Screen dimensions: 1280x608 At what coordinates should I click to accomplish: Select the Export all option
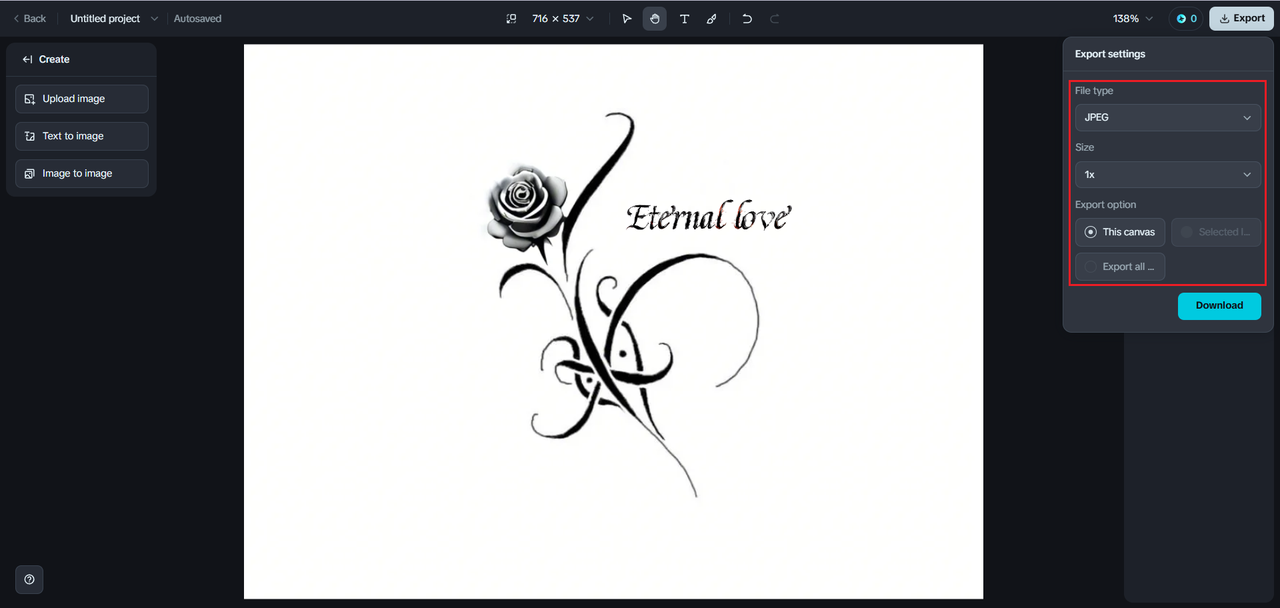tap(1120, 267)
